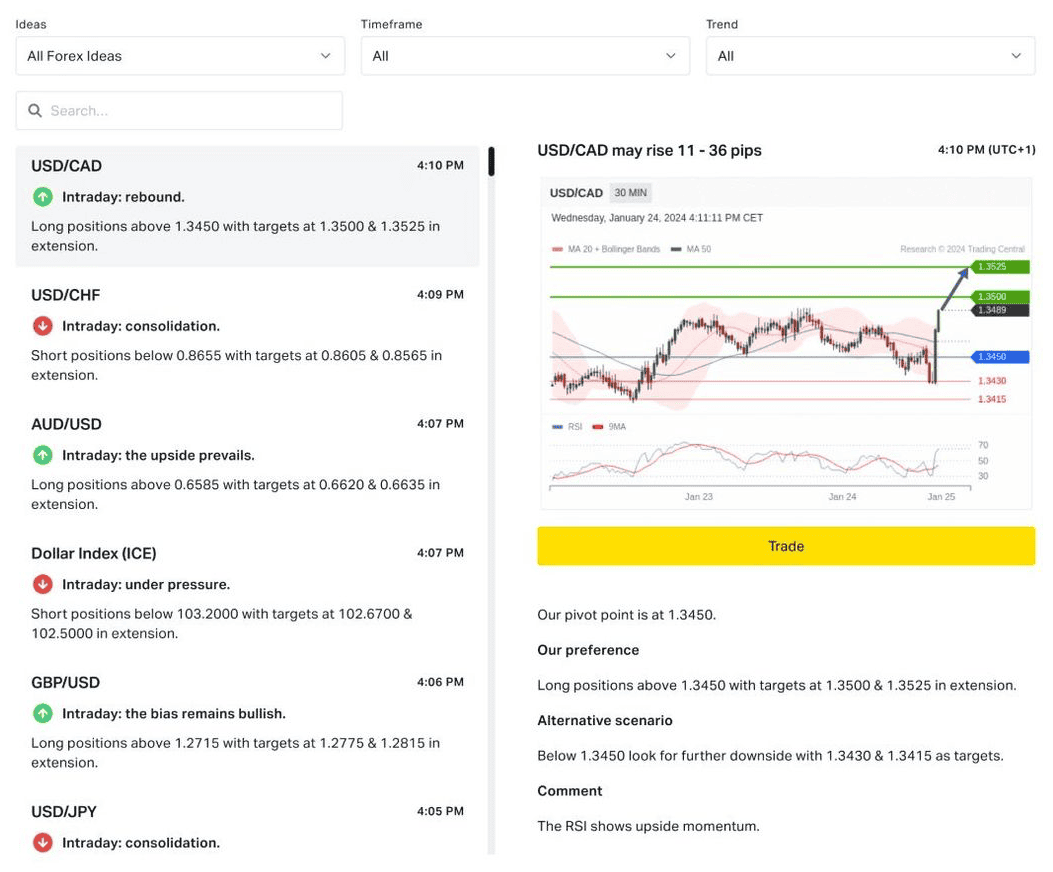1053x872 pixels.
Task: Click the 4:06 PM timestamp for GBP/USD
Action: (x=440, y=682)
